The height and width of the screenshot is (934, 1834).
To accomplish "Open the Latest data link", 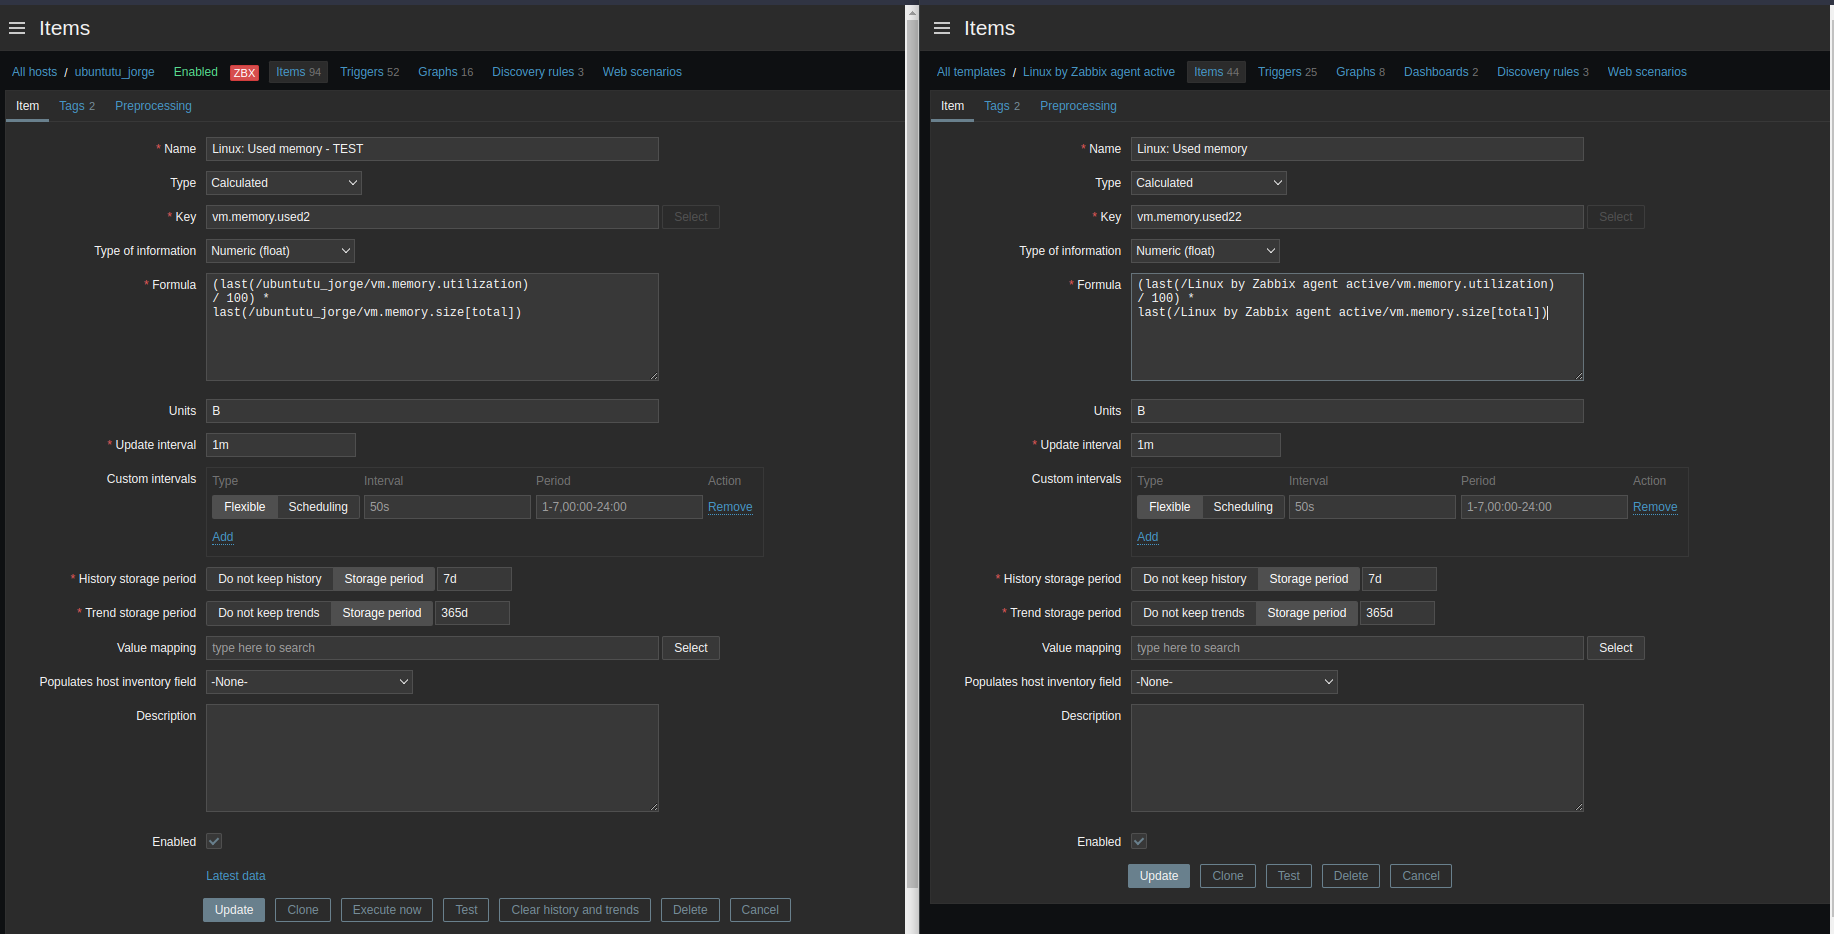I will pyautogui.click(x=236, y=876).
